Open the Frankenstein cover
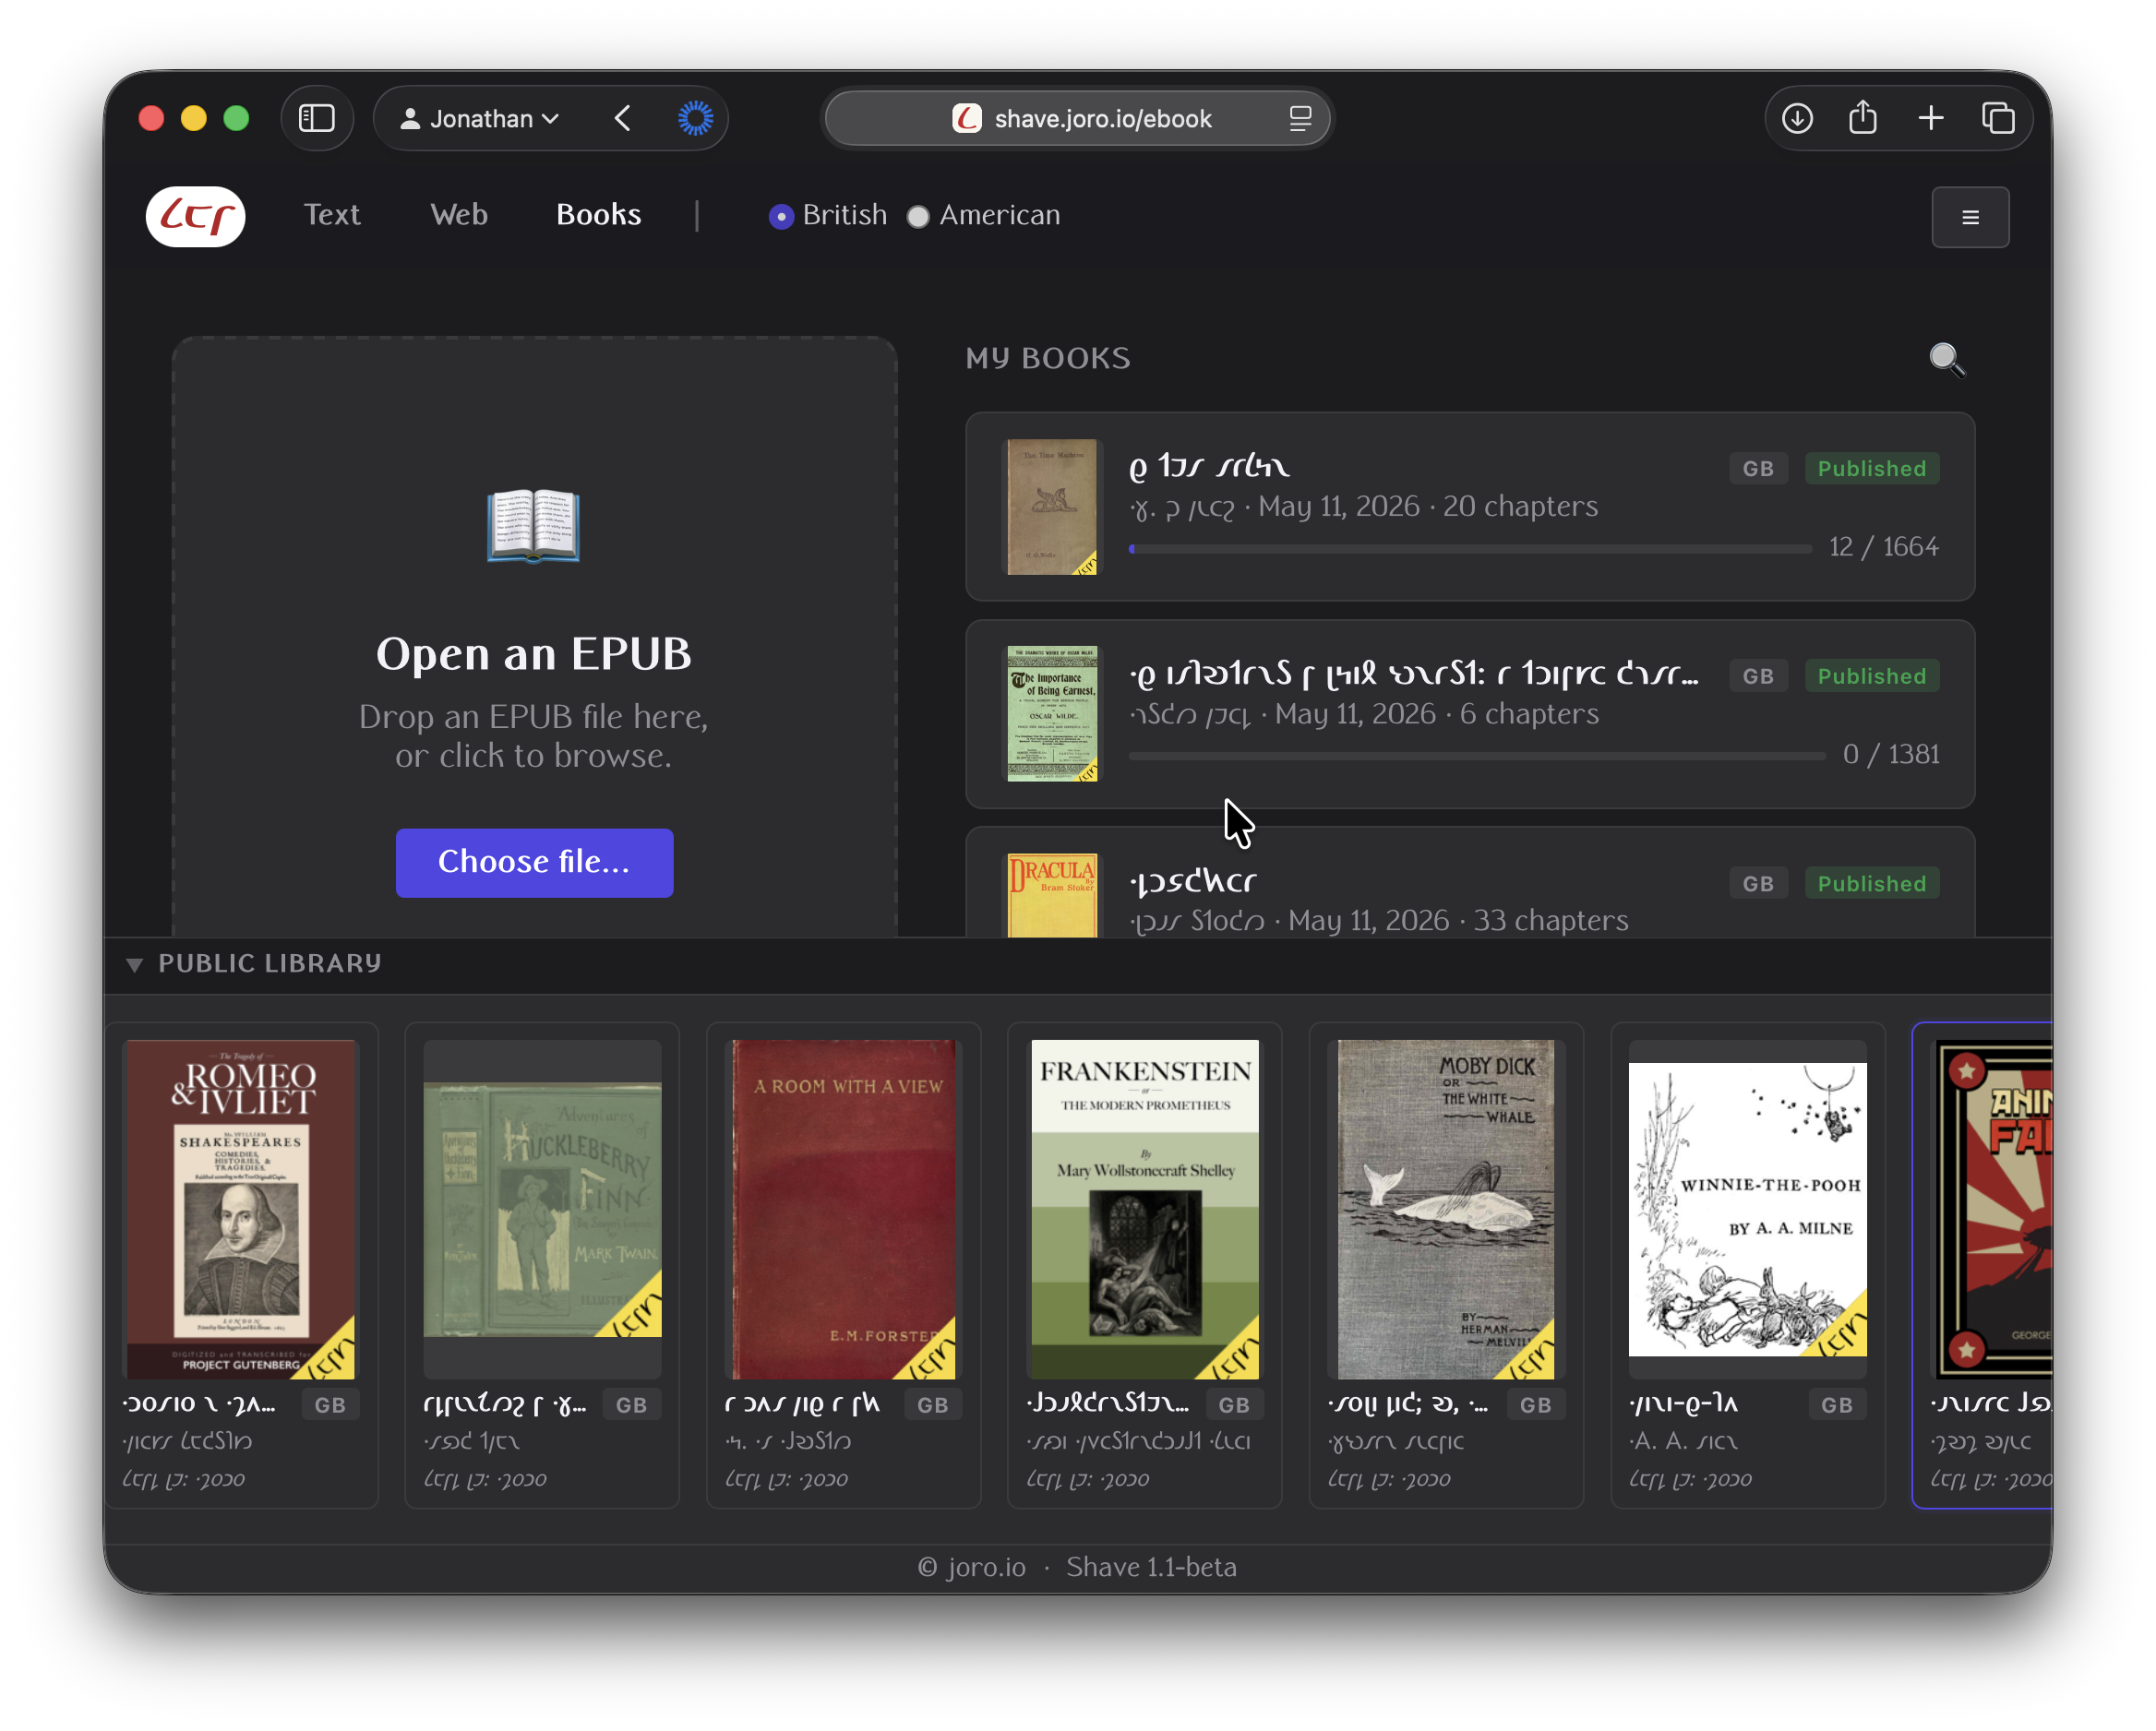The image size is (2156, 1731). [x=1145, y=1210]
